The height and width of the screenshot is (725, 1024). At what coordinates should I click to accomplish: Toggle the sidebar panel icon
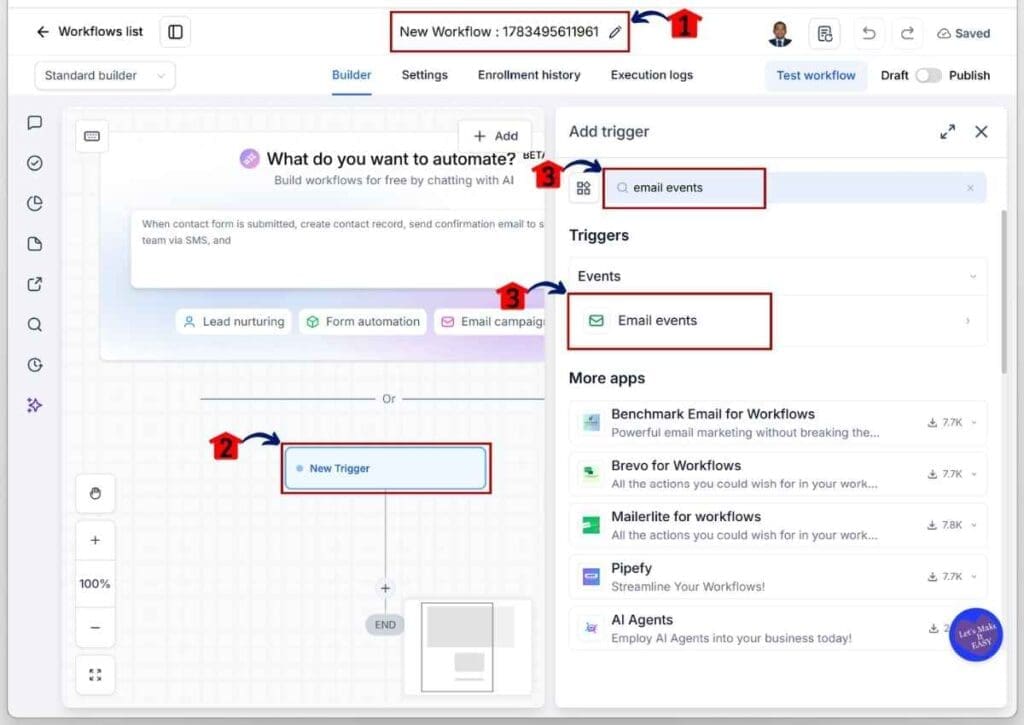click(x=175, y=32)
